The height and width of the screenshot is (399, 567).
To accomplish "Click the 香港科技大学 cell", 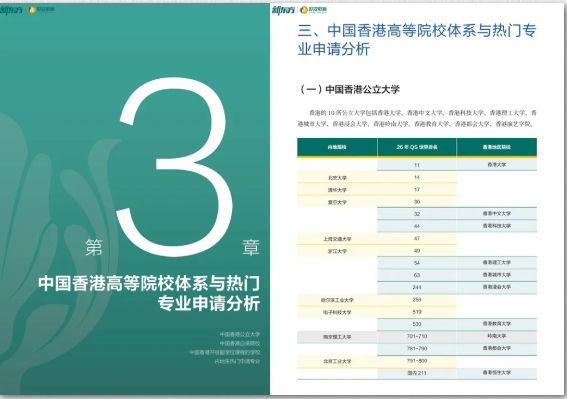I will [496, 226].
